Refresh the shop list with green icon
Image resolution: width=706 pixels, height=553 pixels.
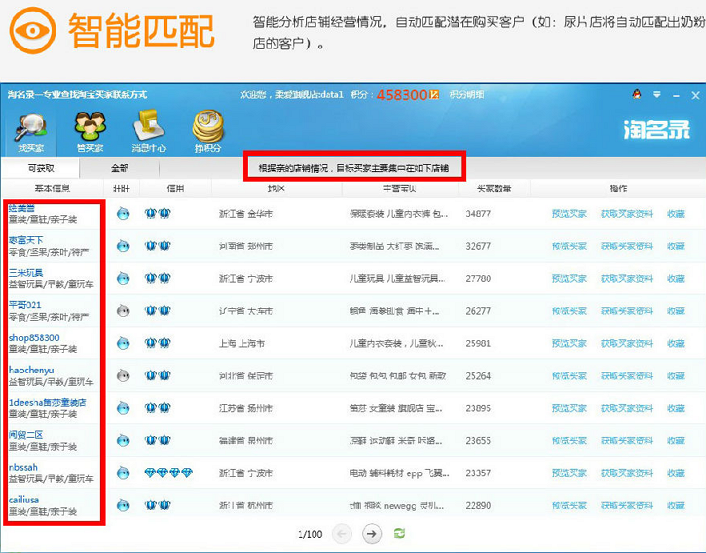pyautogui.click(x=399, y=534)
